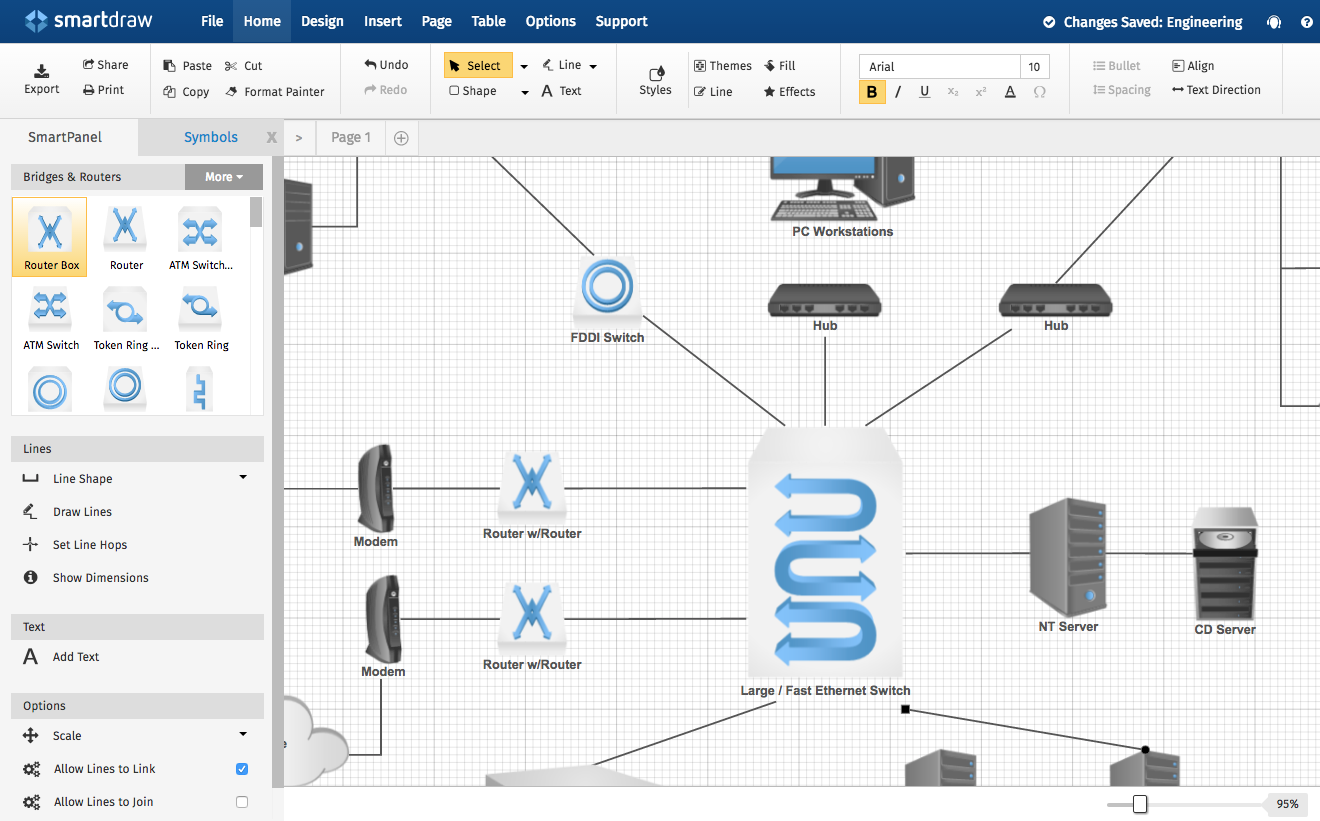Open the Line Shape dropdown arrow
Screen dimensions: 1320x821
click(243, 478)
